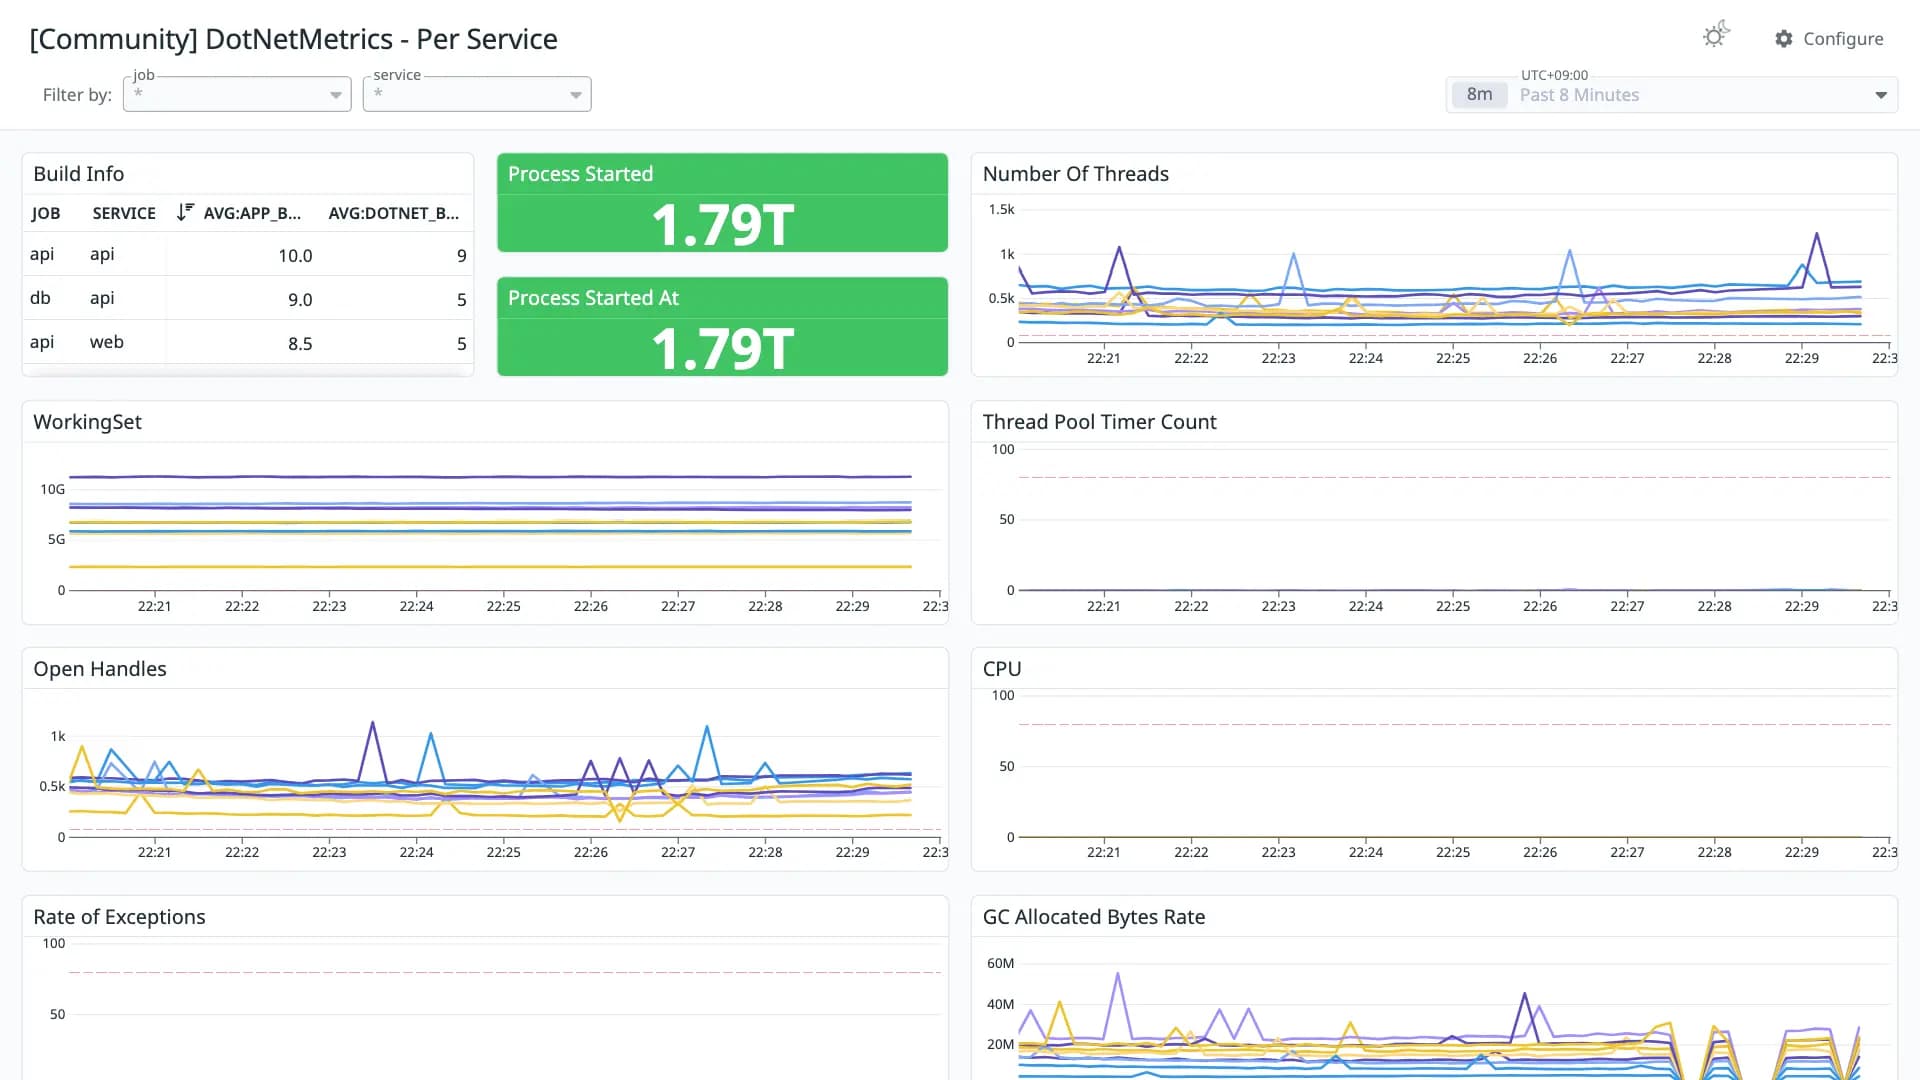Click the Build Info panel title
Screen dimensions: 1920x1080
(79, 174)
